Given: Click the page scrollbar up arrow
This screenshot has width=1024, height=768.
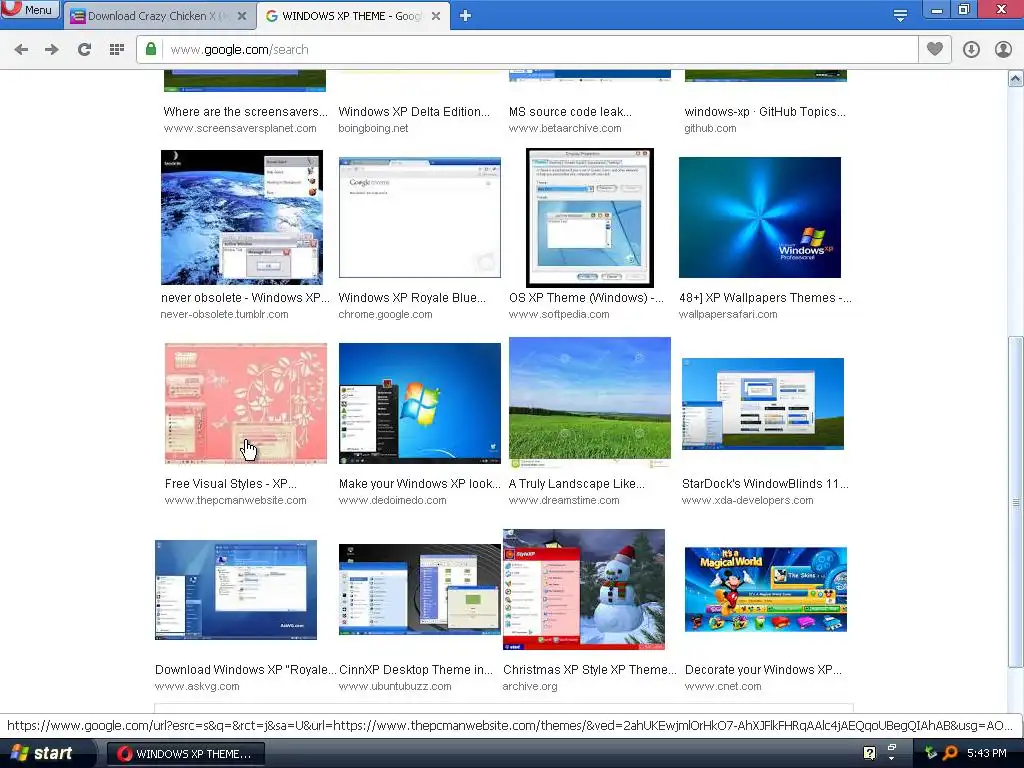Looking at the screenshot, I should point(1016,79).
